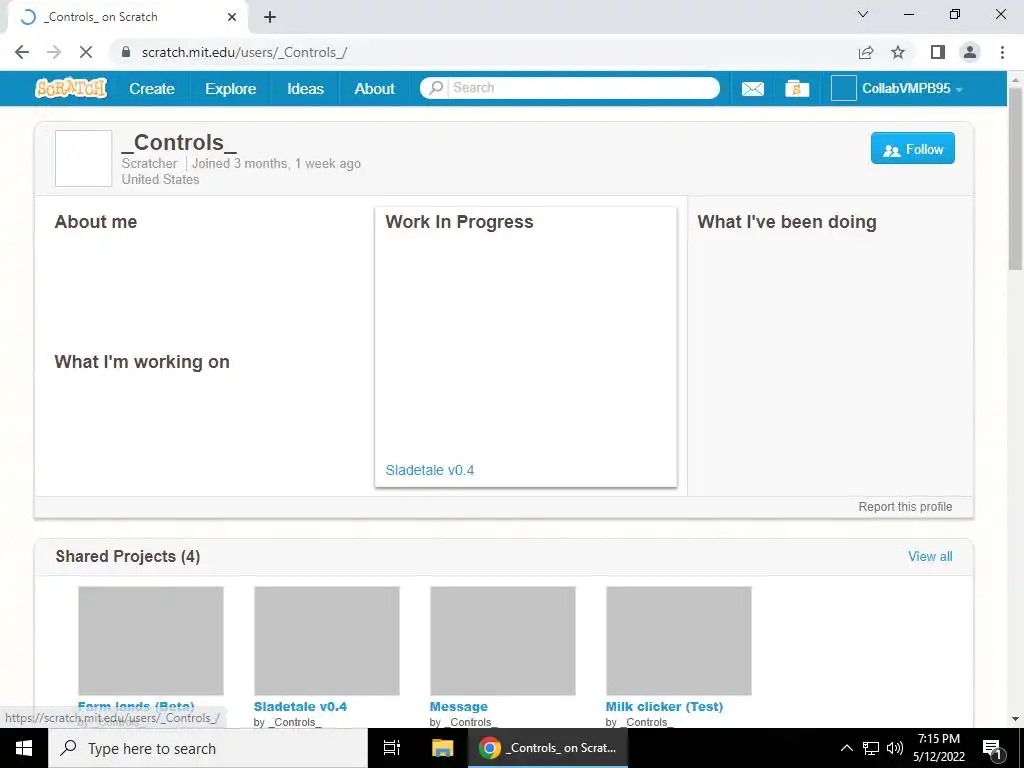Click the Scratch logo

tap(71, 88)
